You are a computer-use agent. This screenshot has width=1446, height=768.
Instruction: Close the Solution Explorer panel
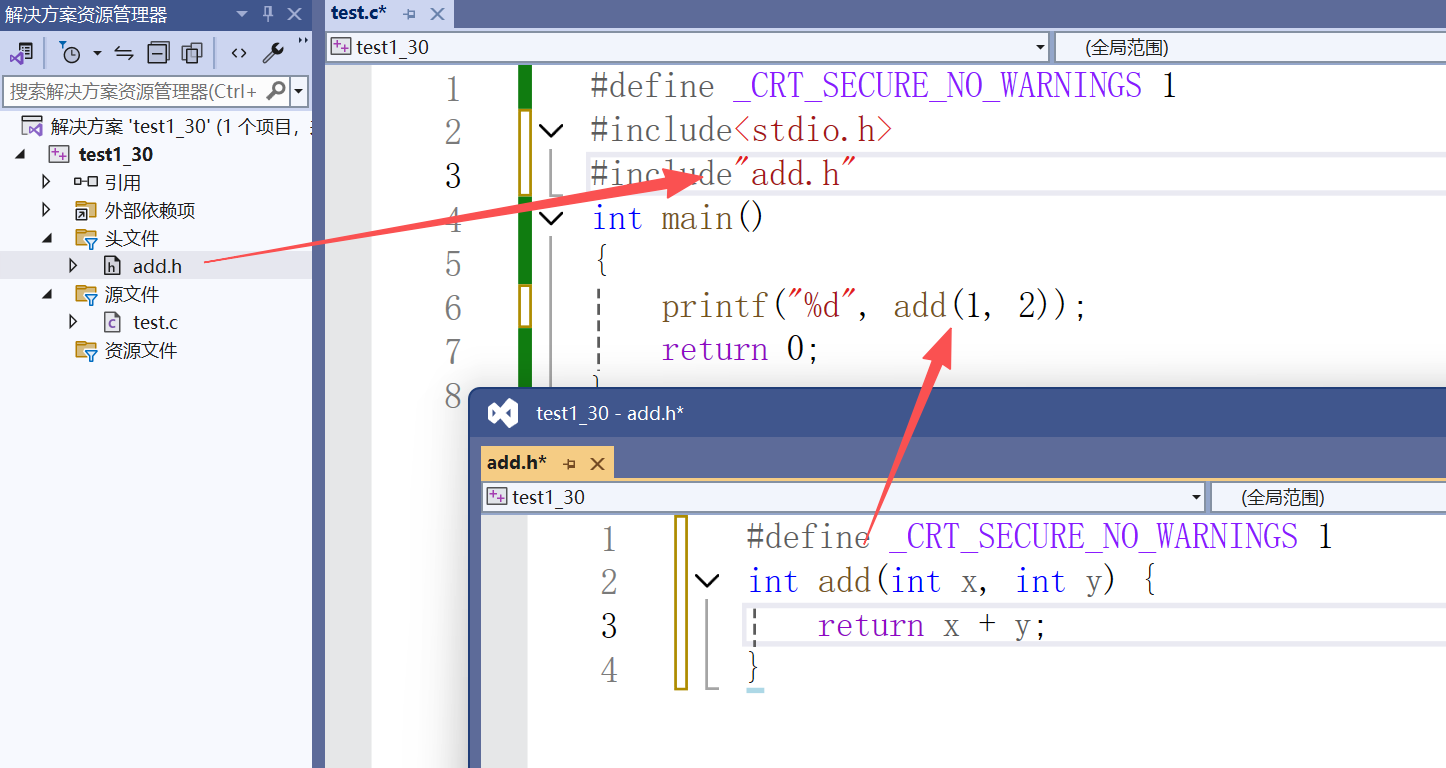click(294, 14)
